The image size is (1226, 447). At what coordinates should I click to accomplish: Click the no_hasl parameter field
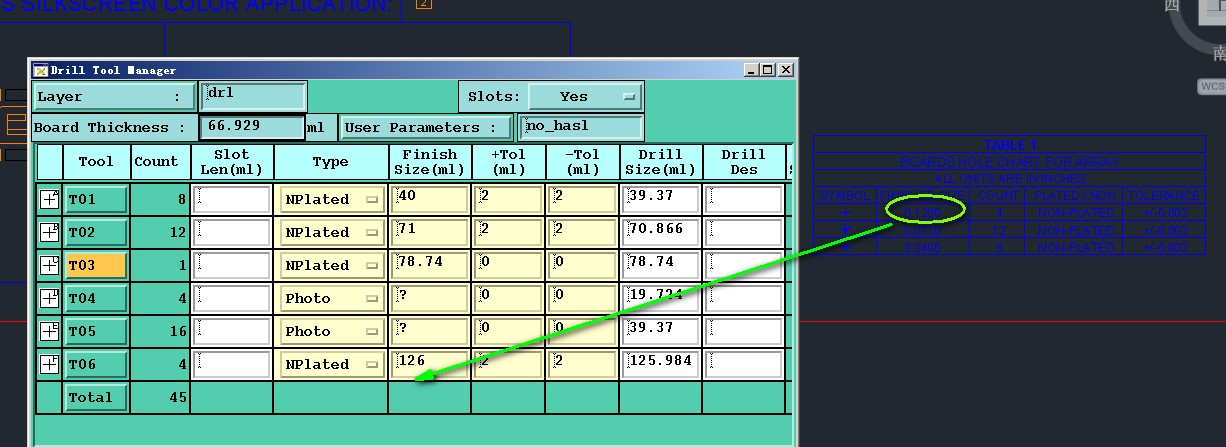tap(581, 127)
